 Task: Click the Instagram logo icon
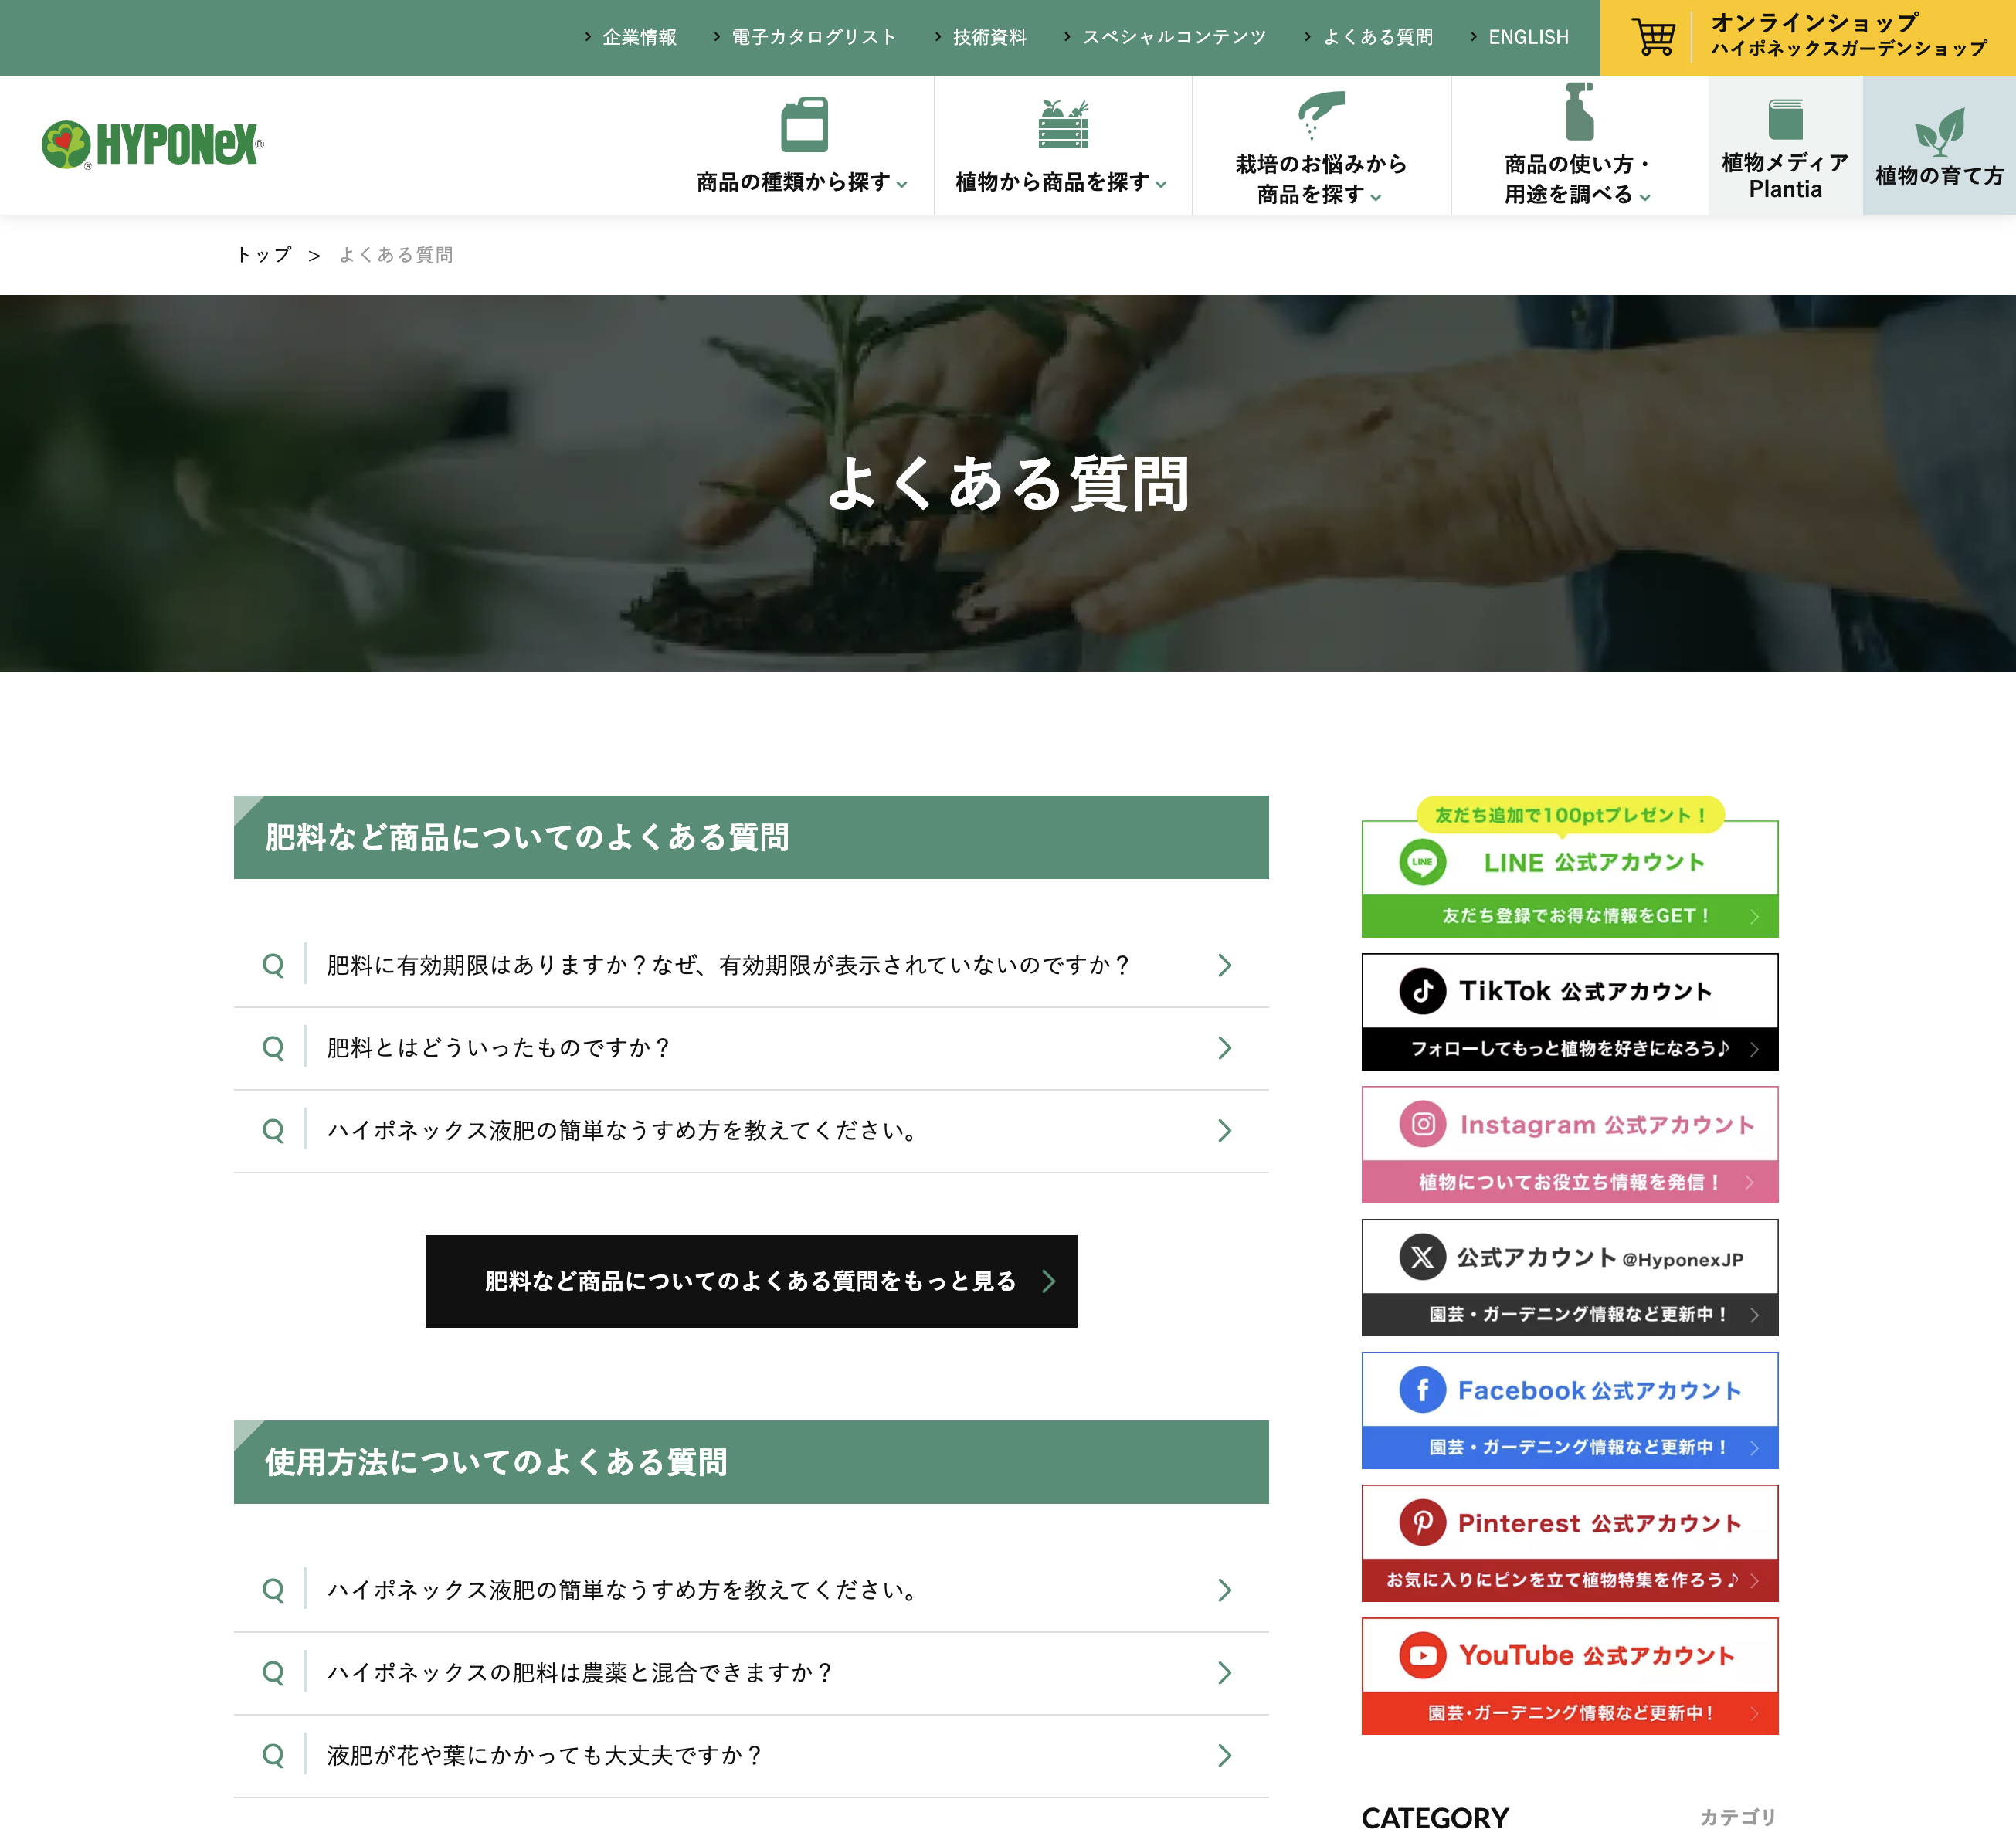point(1422,1124)
